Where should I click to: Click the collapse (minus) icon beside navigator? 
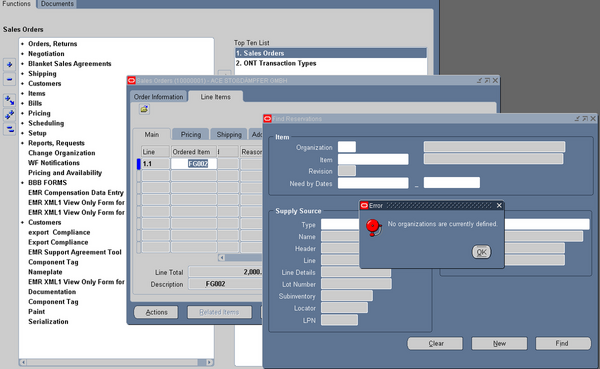10,80
